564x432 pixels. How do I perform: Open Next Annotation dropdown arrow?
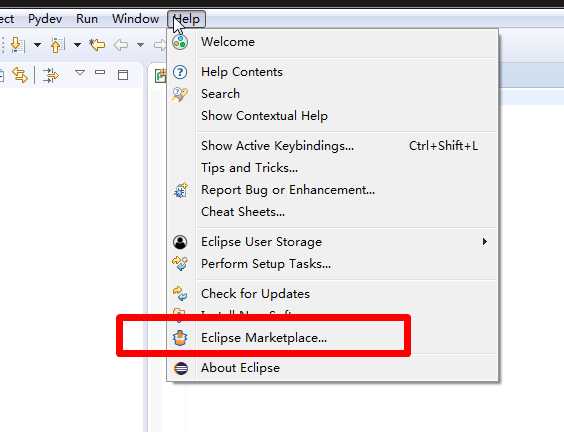click(37, 45)
